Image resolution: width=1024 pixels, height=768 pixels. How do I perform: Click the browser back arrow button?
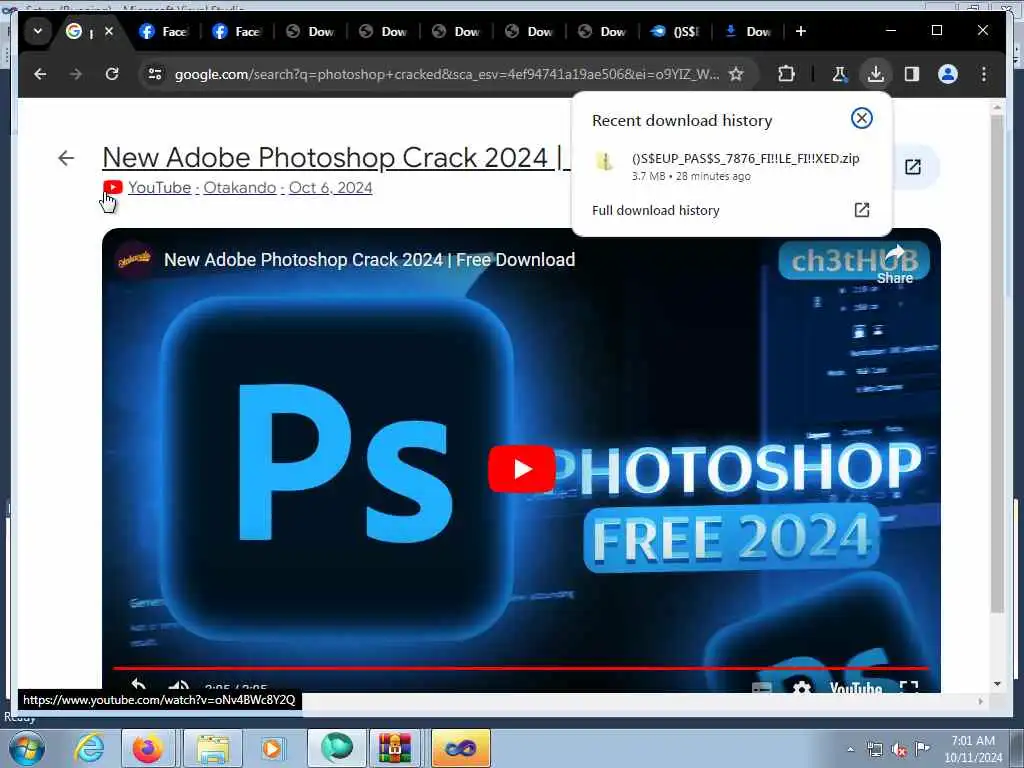40,74
